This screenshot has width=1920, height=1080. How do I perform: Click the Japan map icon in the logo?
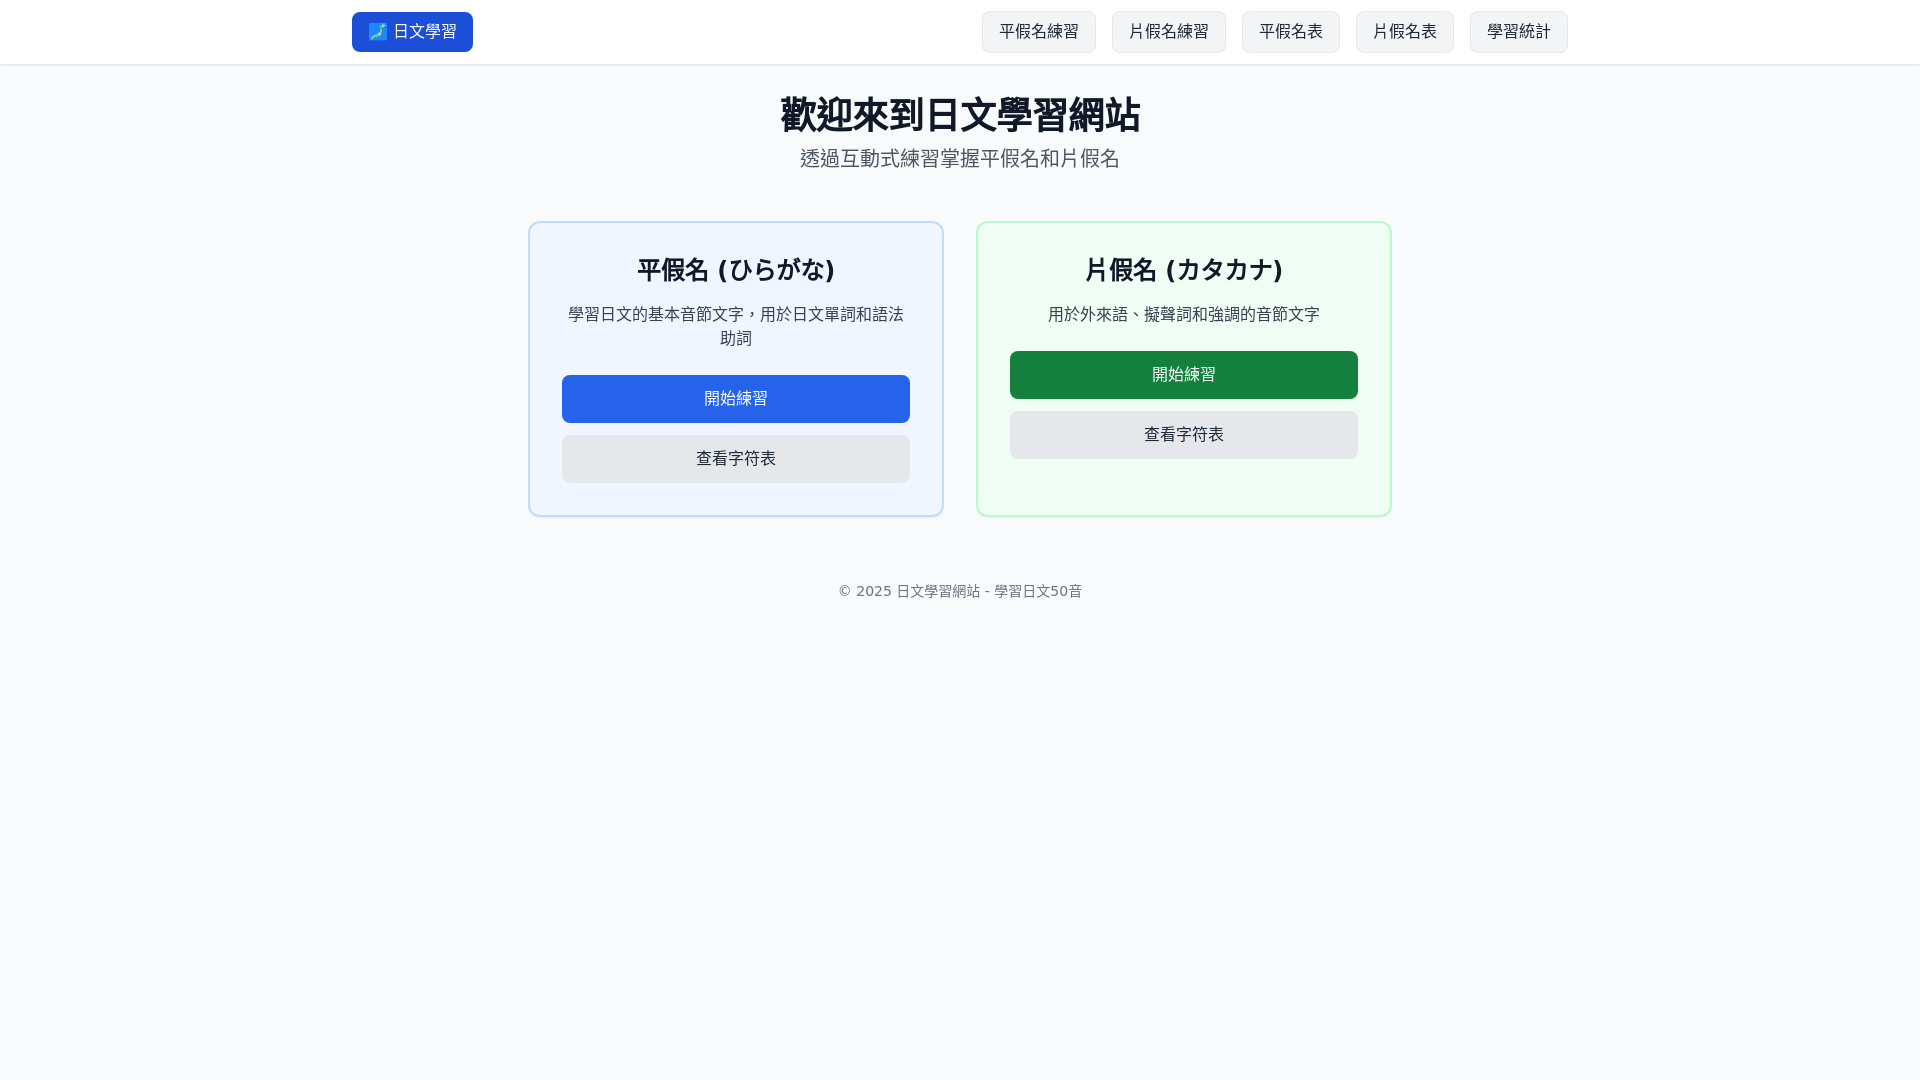point(377,32)
